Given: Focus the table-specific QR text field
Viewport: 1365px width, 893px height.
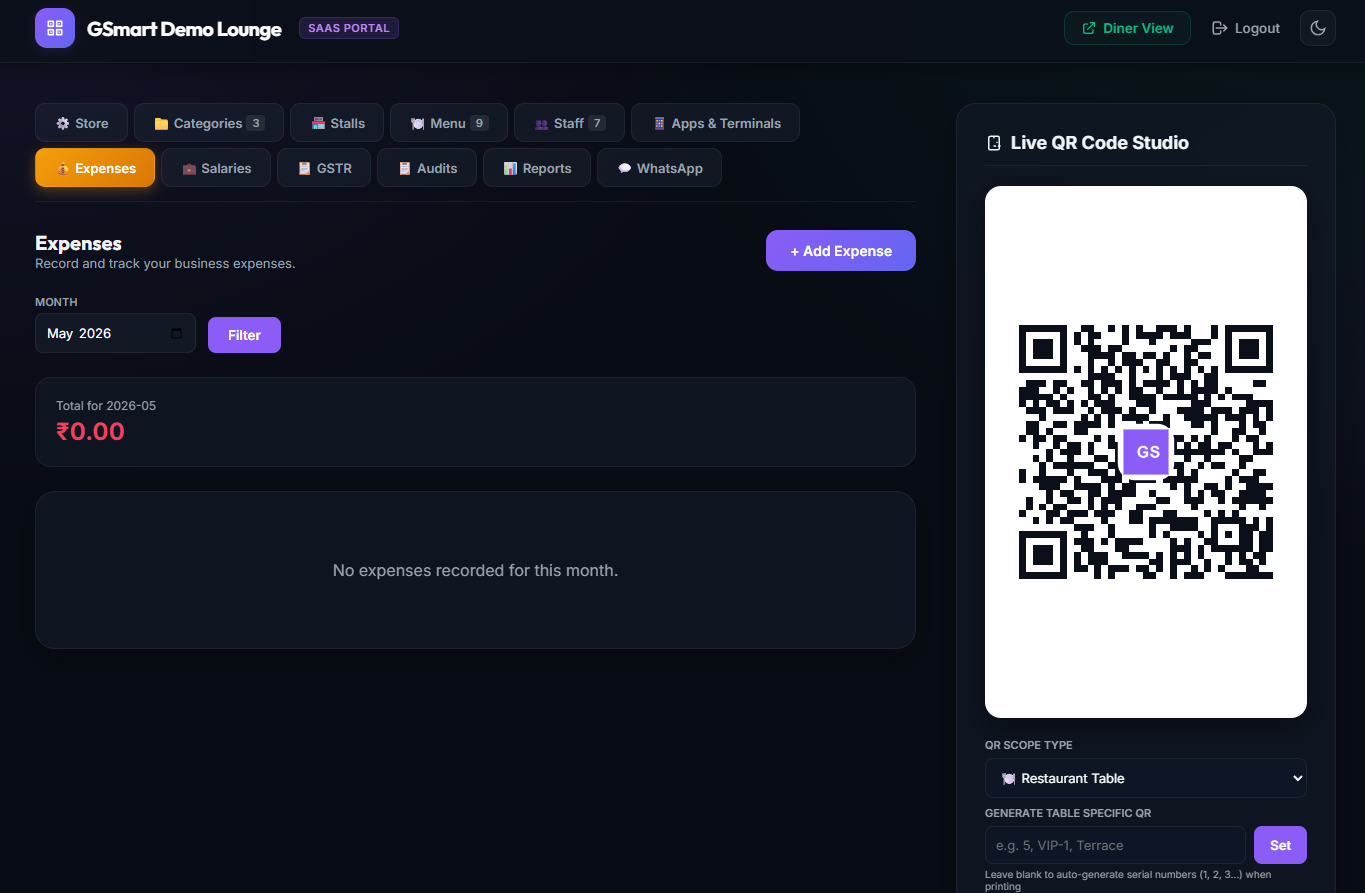Looking at the screenshot, I should coord(1115,845).
